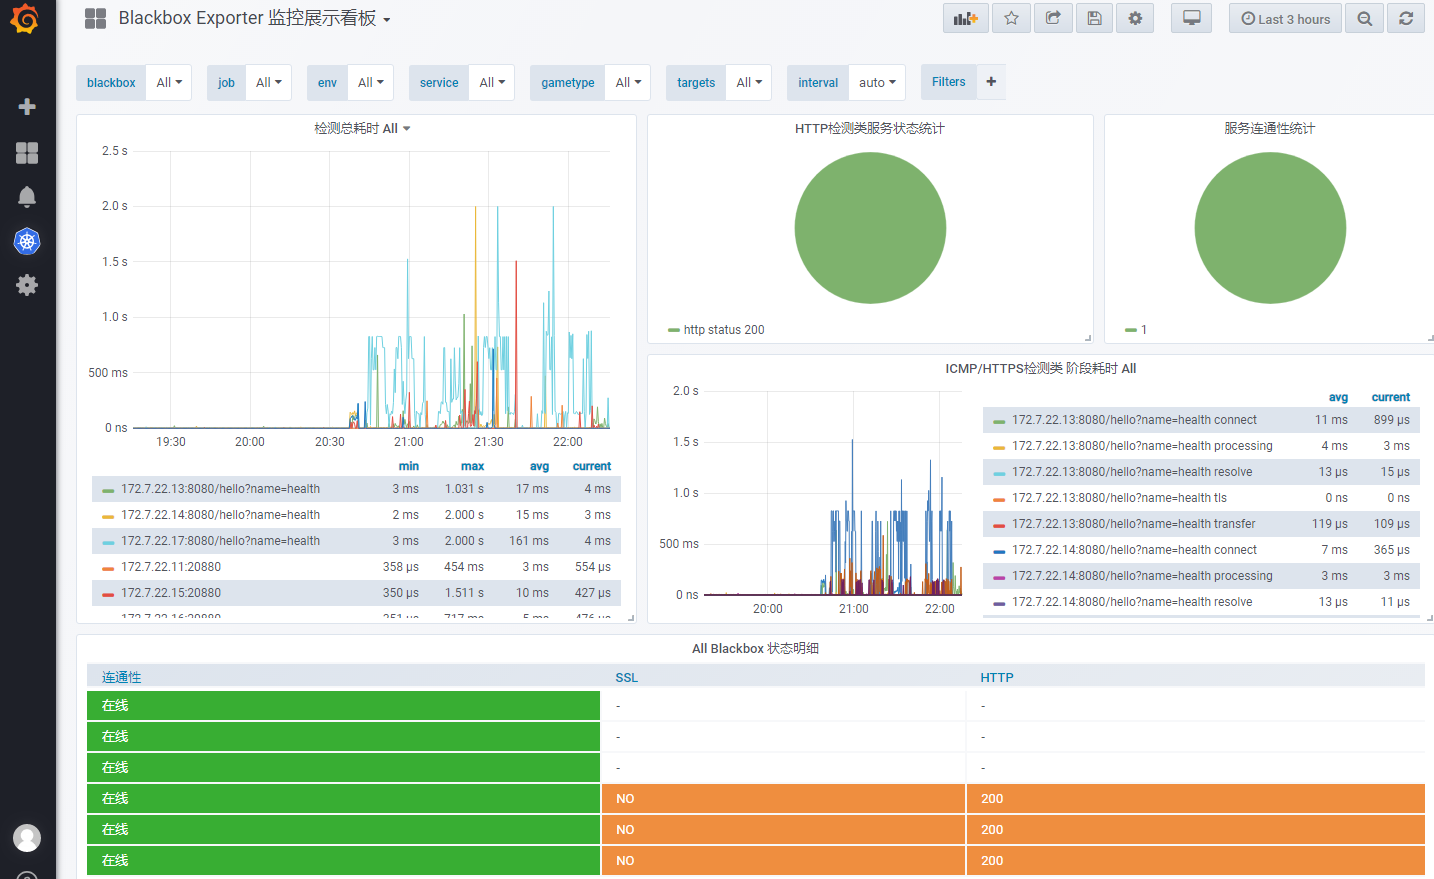This screenshot has height=879, width=1434.
Task: Open dashboard settings gear
Action: [1135, 18]
